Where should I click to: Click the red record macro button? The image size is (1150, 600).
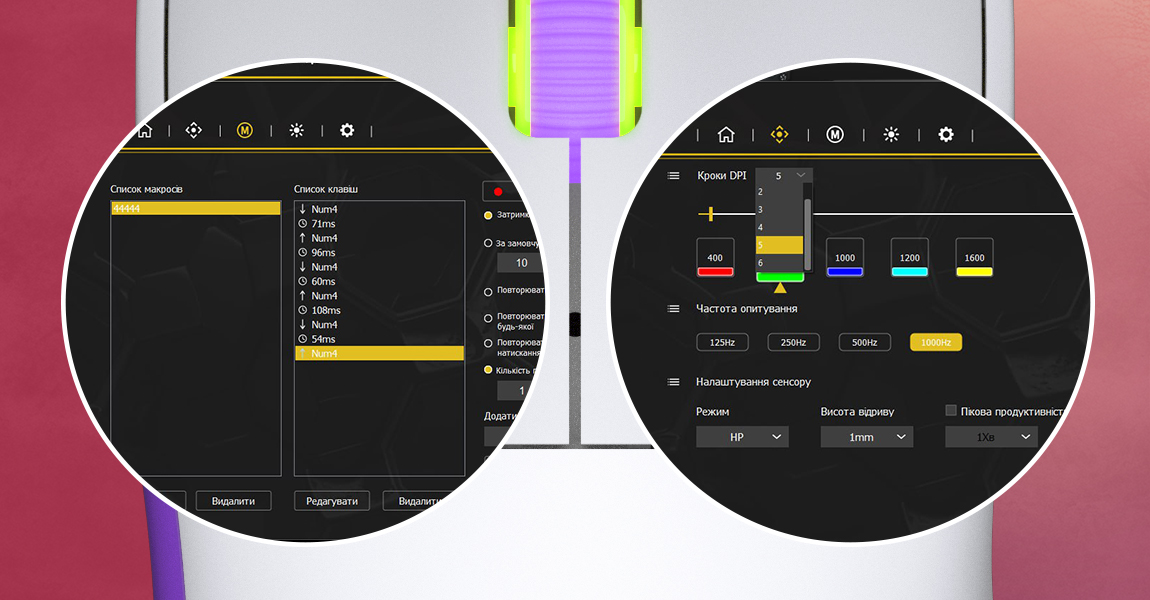coord(497,191)
